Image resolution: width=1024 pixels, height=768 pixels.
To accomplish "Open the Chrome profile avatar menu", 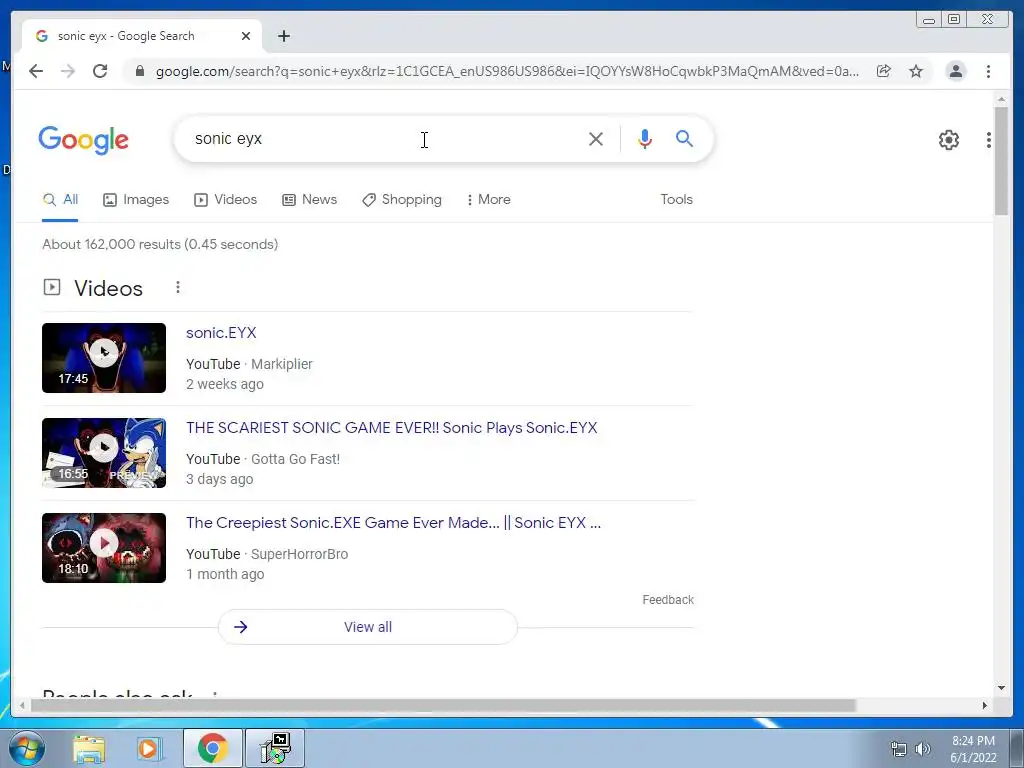I will coord(955,71).
